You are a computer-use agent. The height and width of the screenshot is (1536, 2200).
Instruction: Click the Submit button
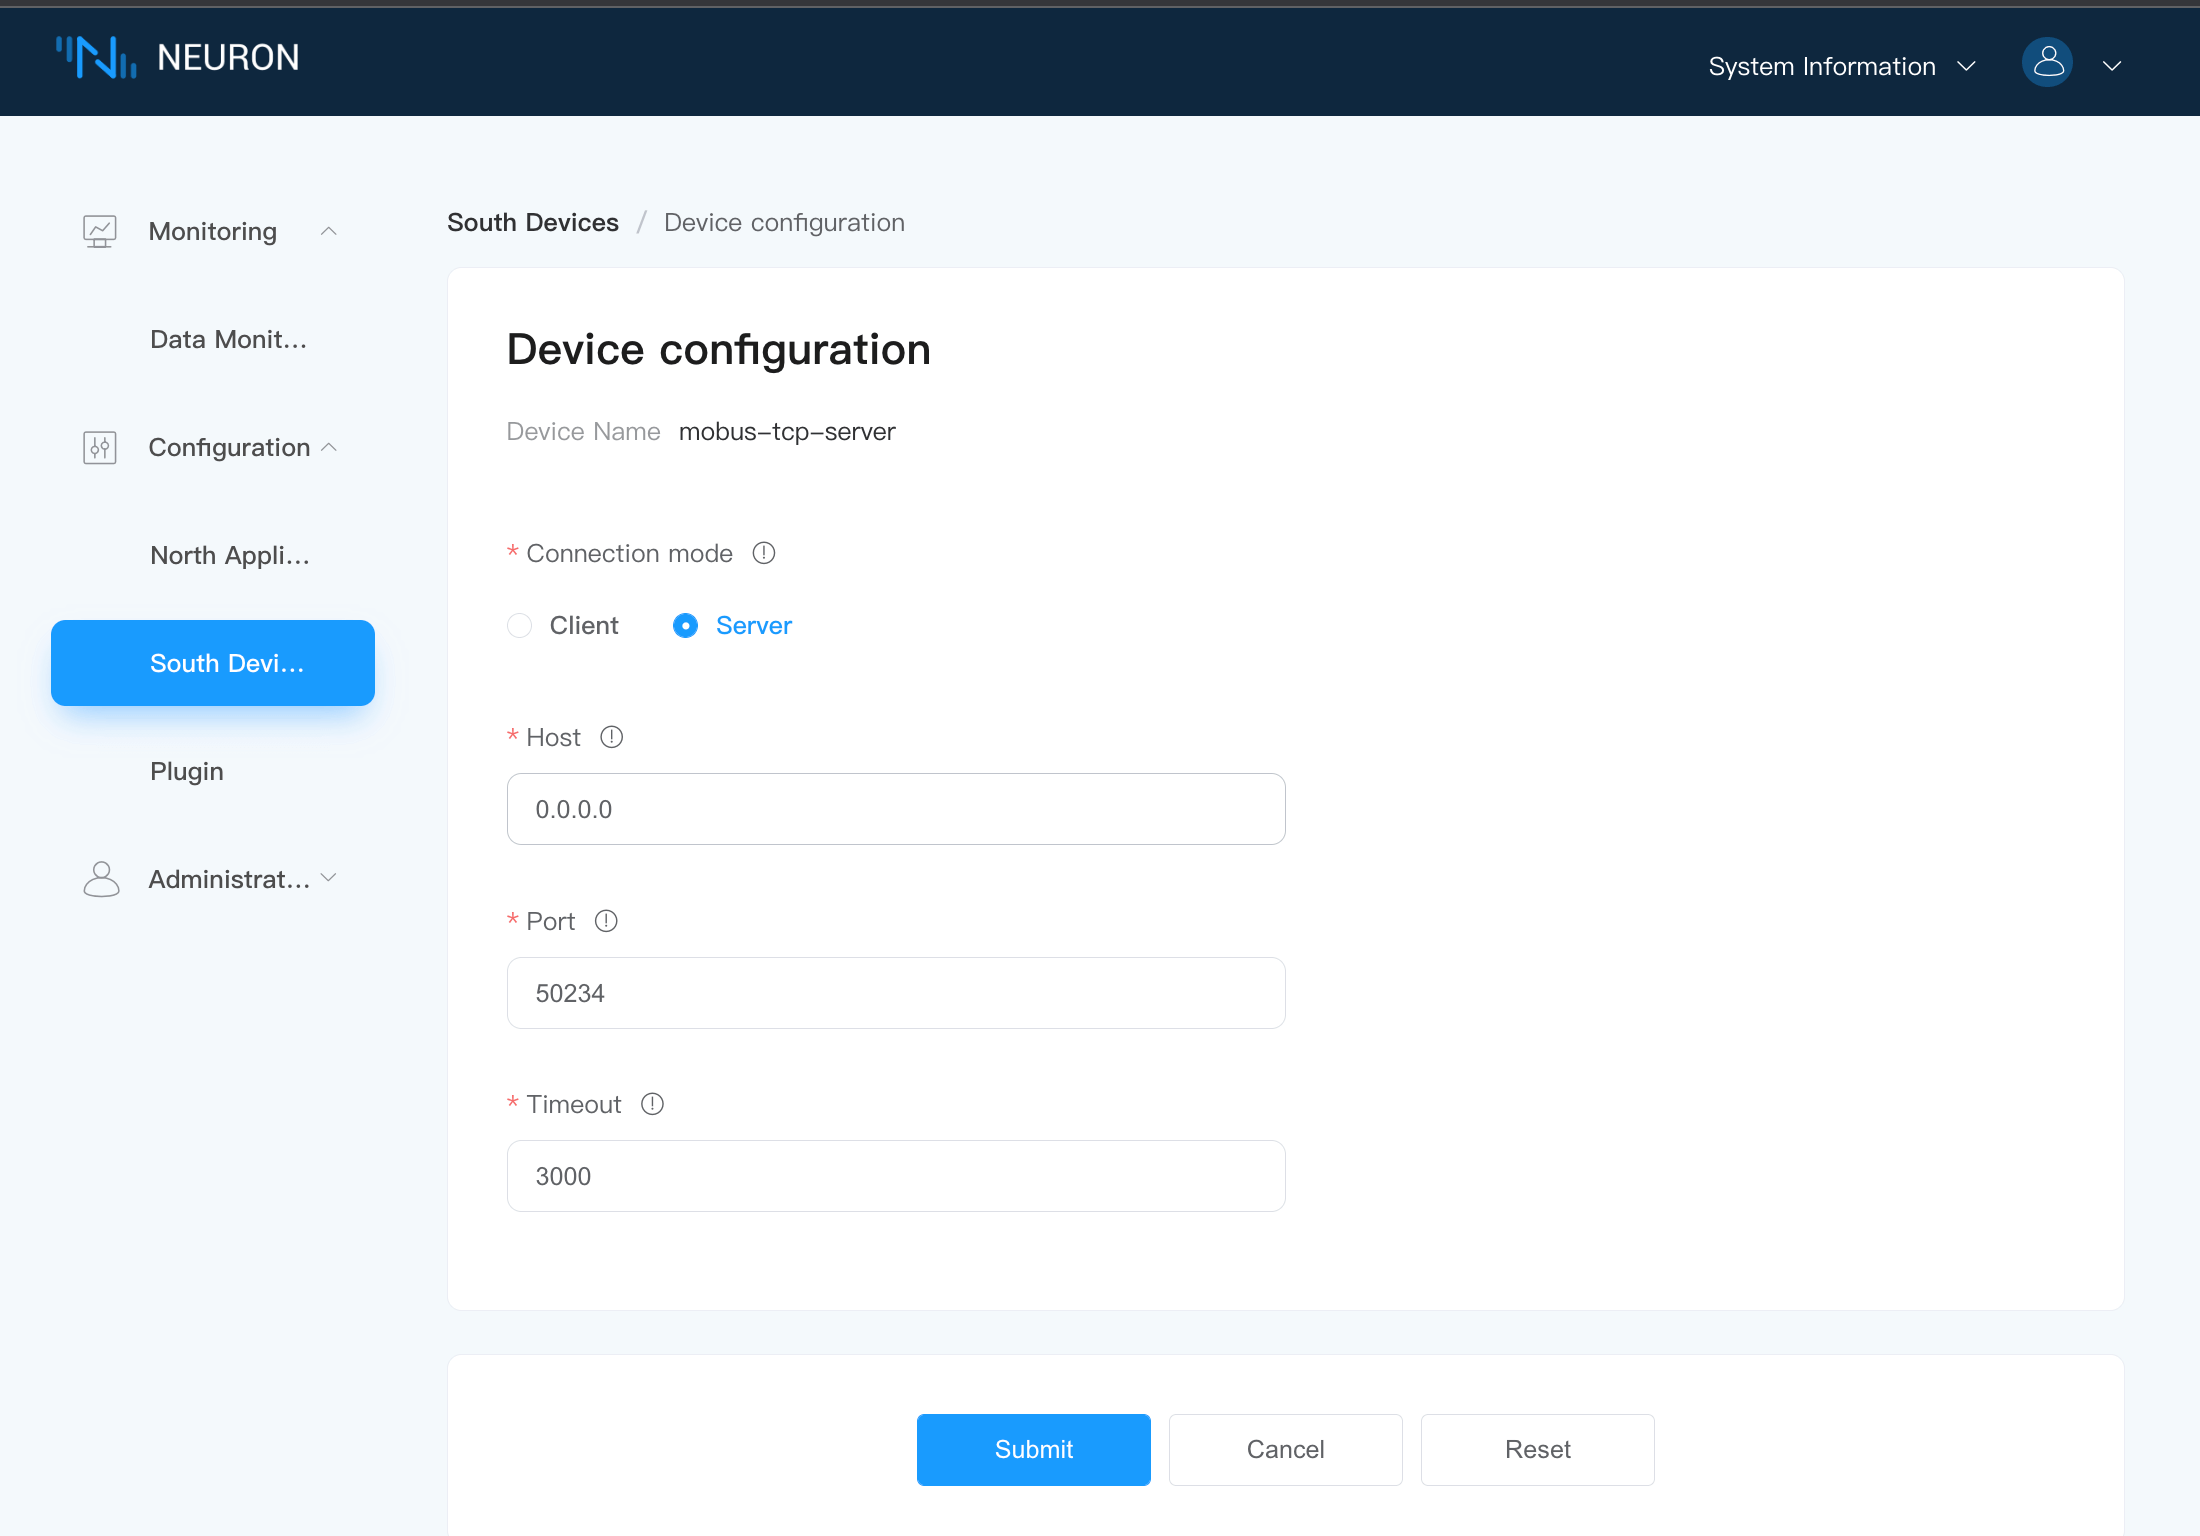coord(1033,1449)
